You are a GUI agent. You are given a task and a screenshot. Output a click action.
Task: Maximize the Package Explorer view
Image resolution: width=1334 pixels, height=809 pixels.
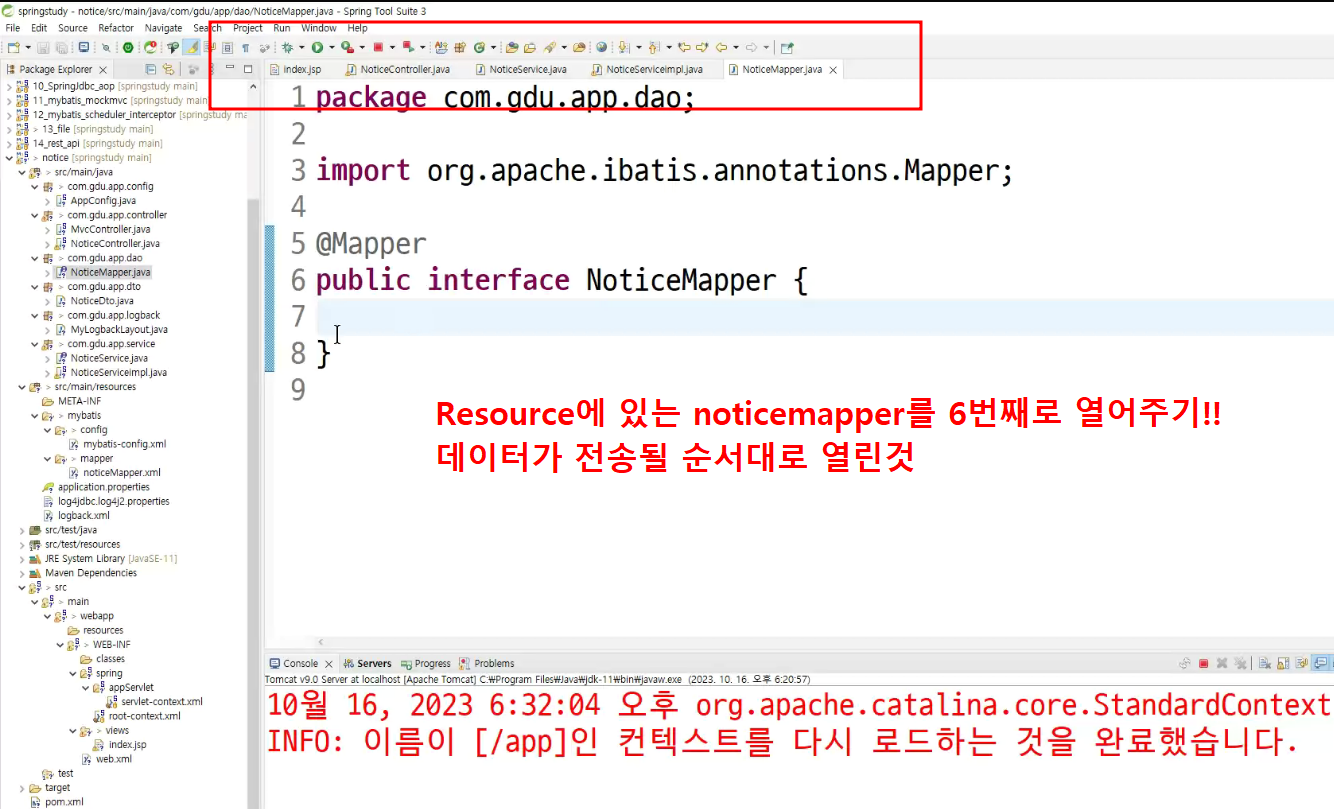pos(248,69)
